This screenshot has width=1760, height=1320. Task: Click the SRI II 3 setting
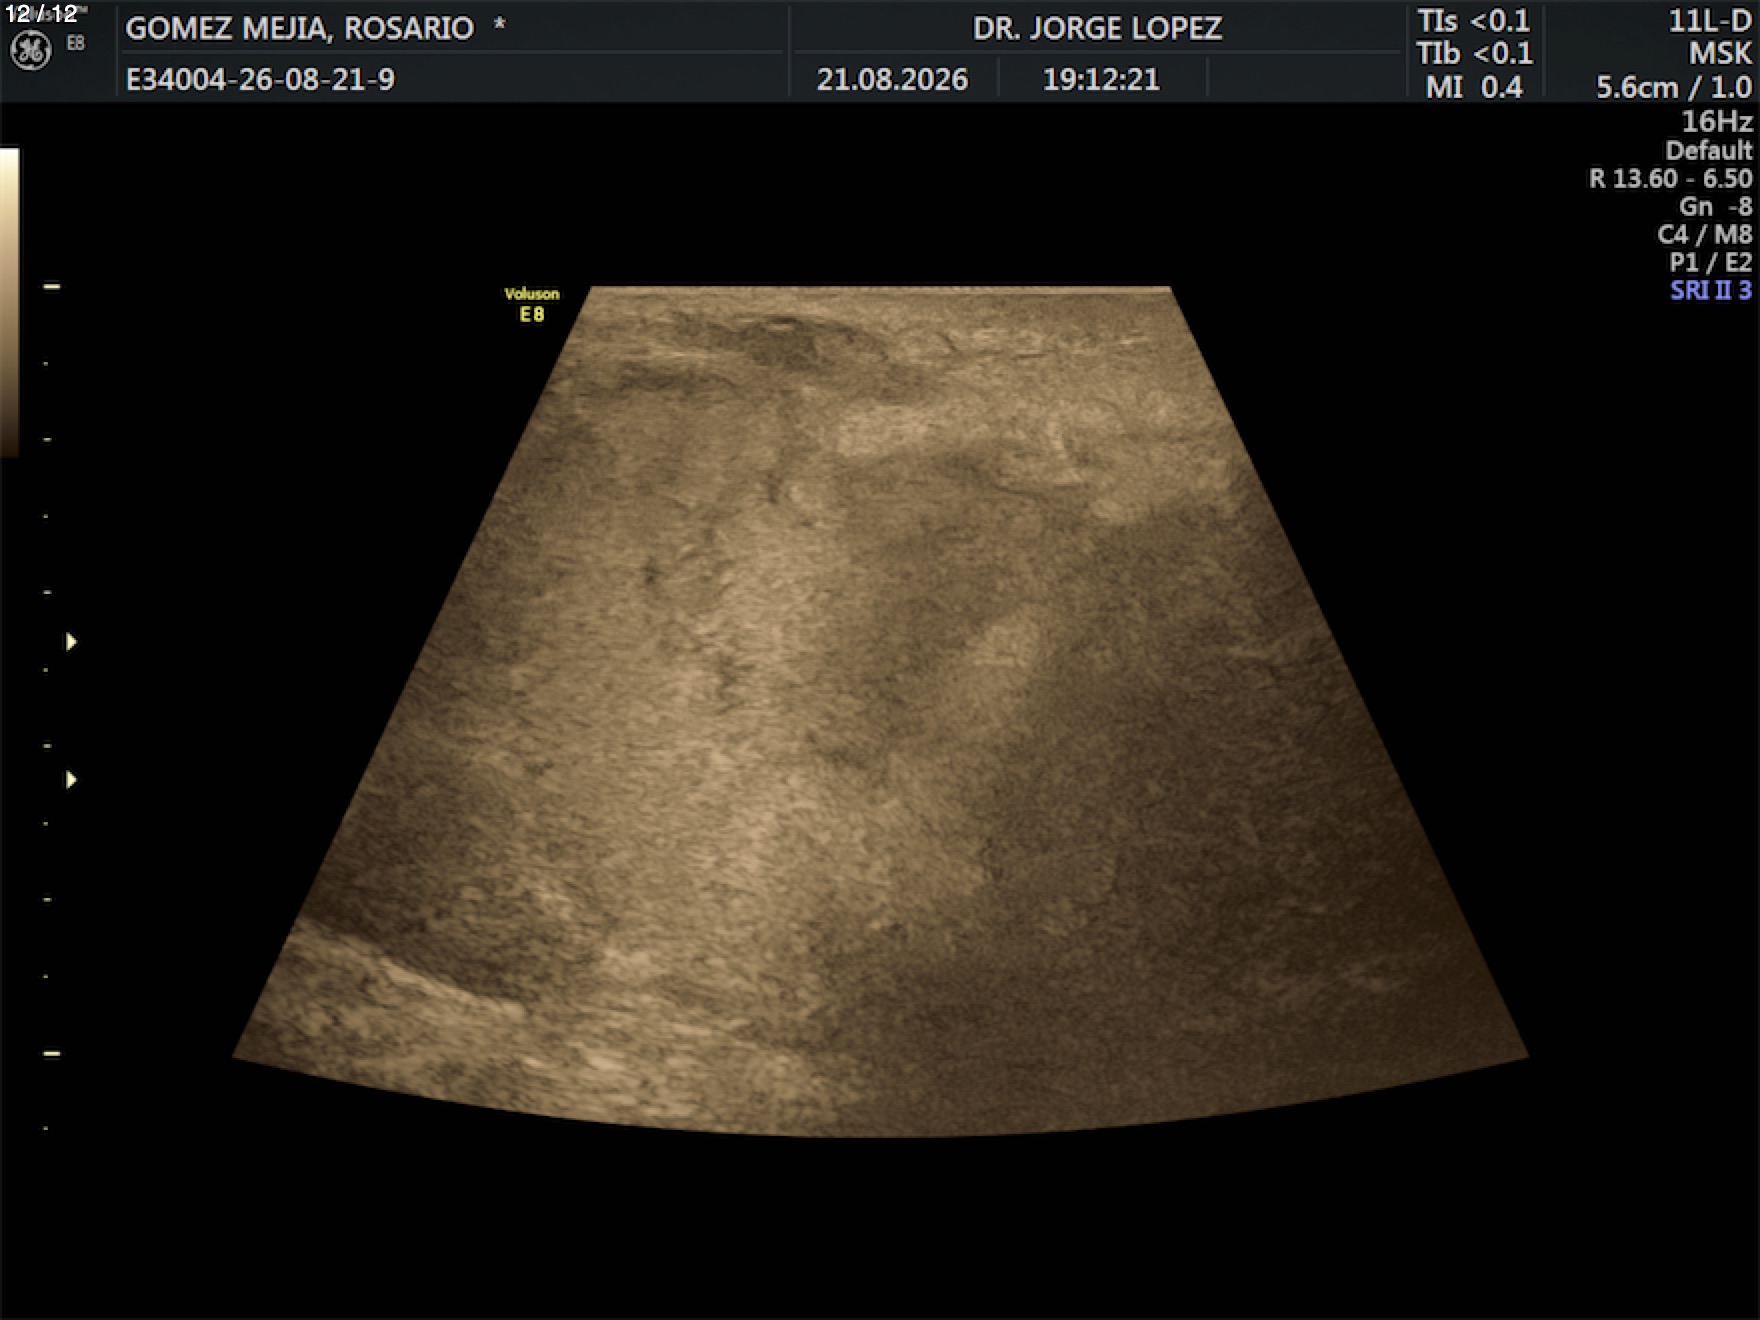(x=1710, y=290)
